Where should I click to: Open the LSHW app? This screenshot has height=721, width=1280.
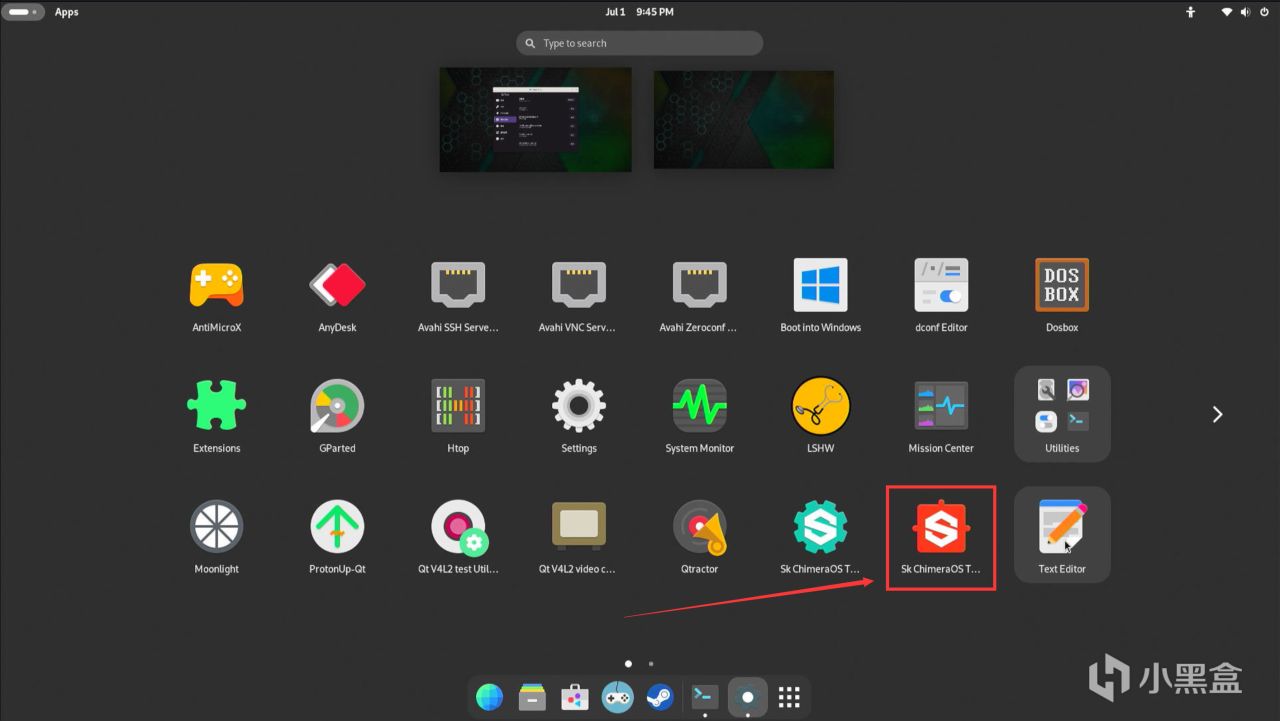(820, 406)
